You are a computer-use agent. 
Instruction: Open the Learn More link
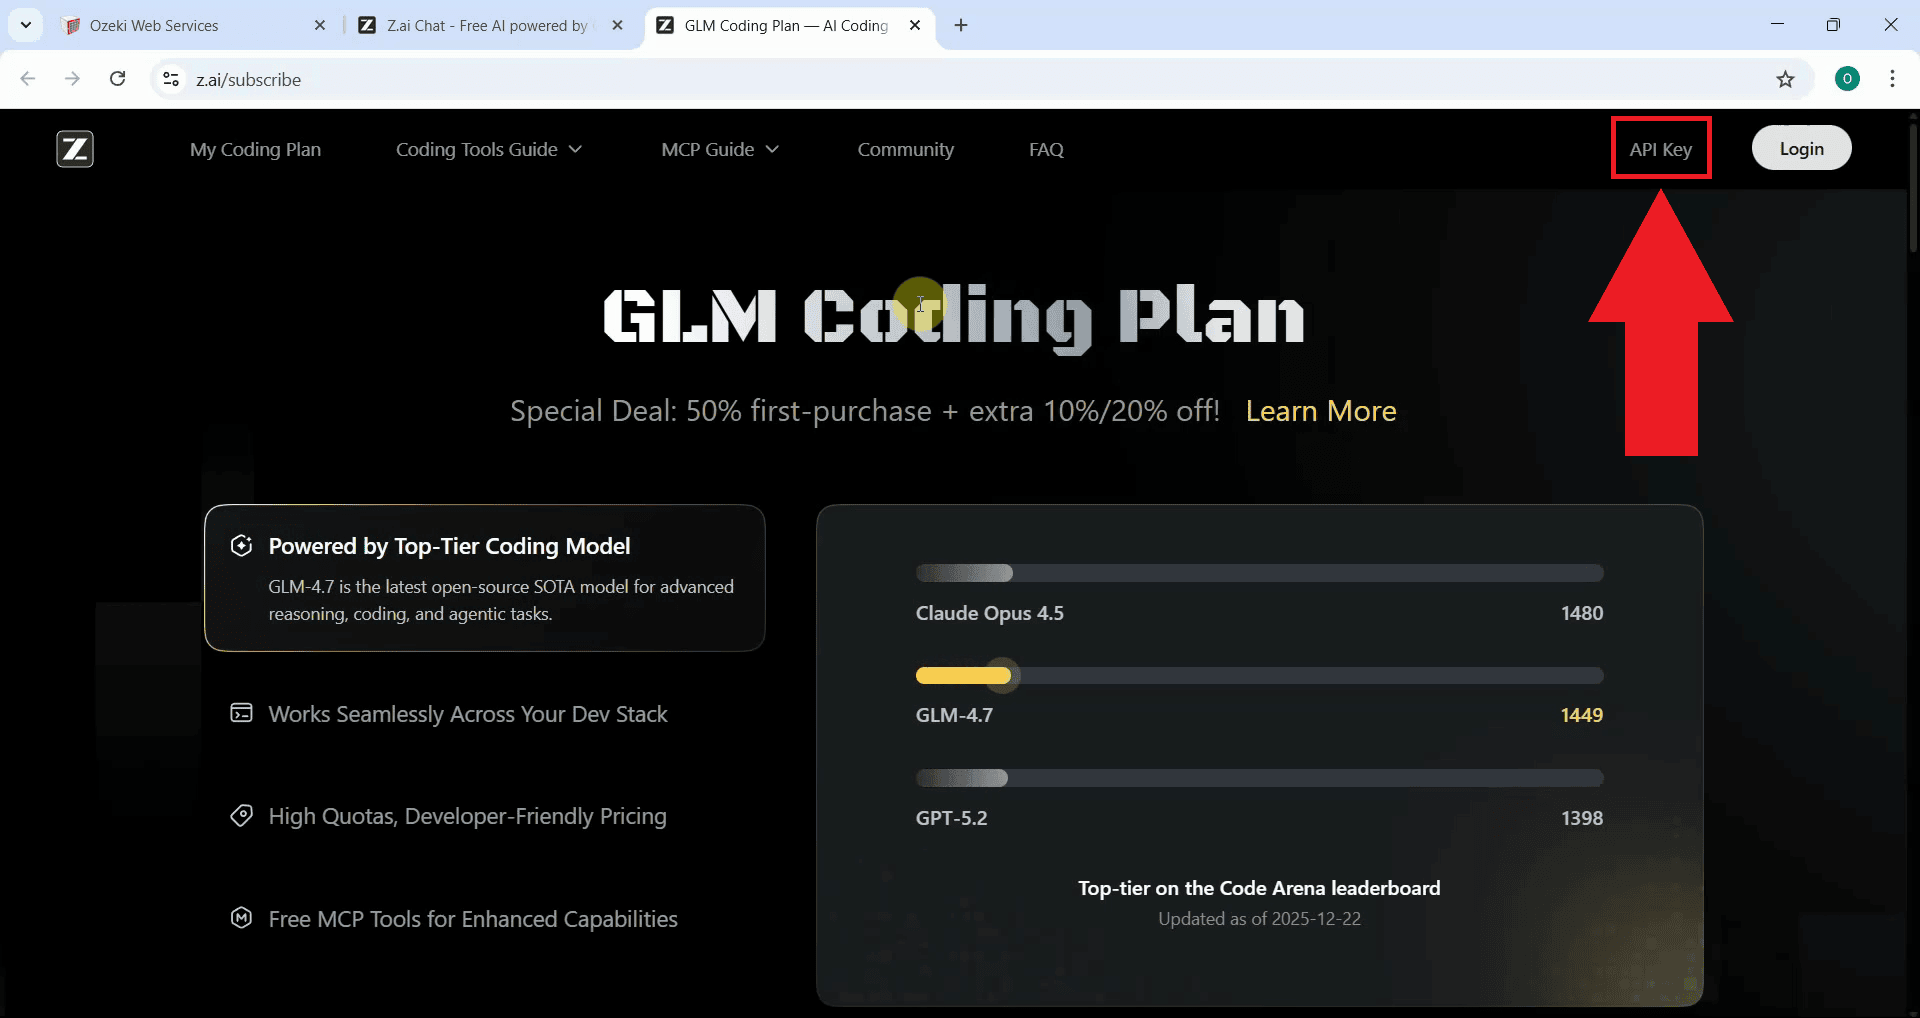1320,410
